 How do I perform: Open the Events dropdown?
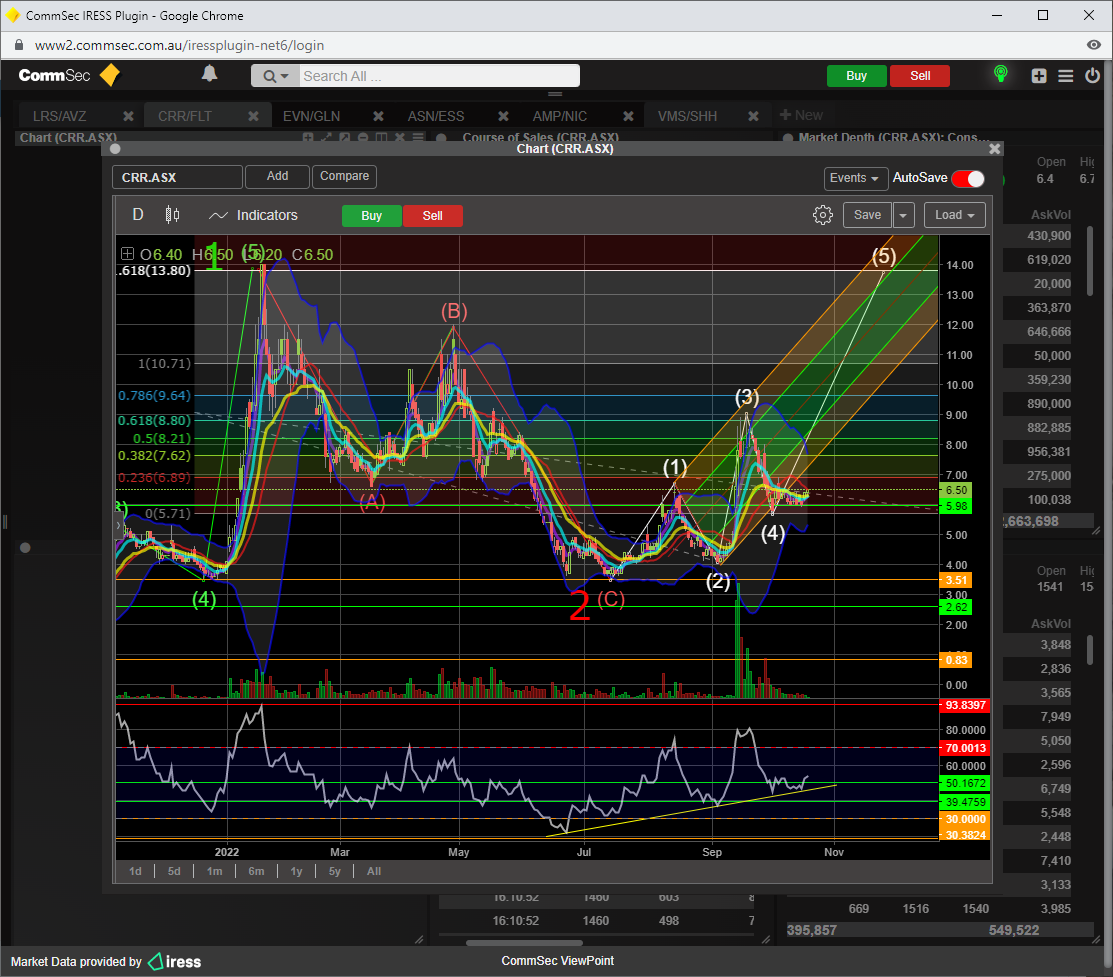(x=856, y=178)
